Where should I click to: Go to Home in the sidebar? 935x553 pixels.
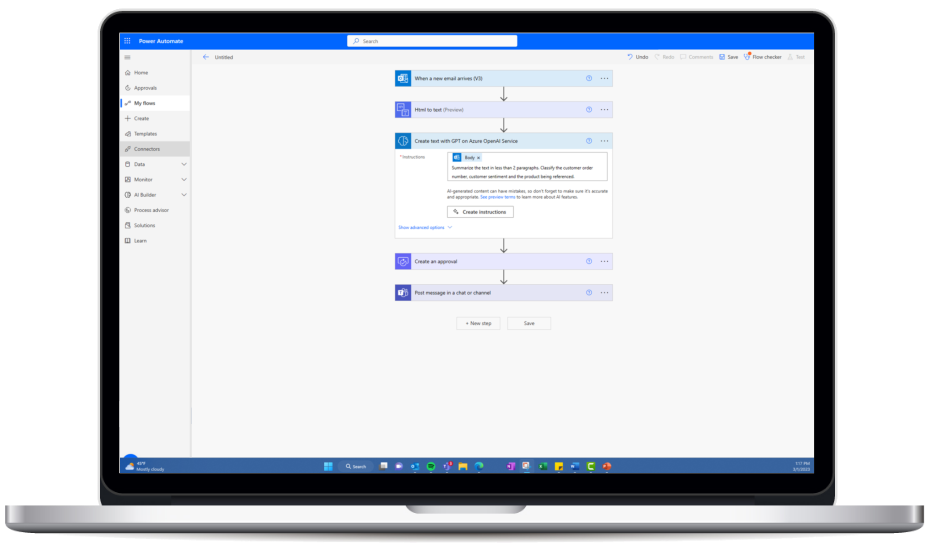click(x=155, y=72)
